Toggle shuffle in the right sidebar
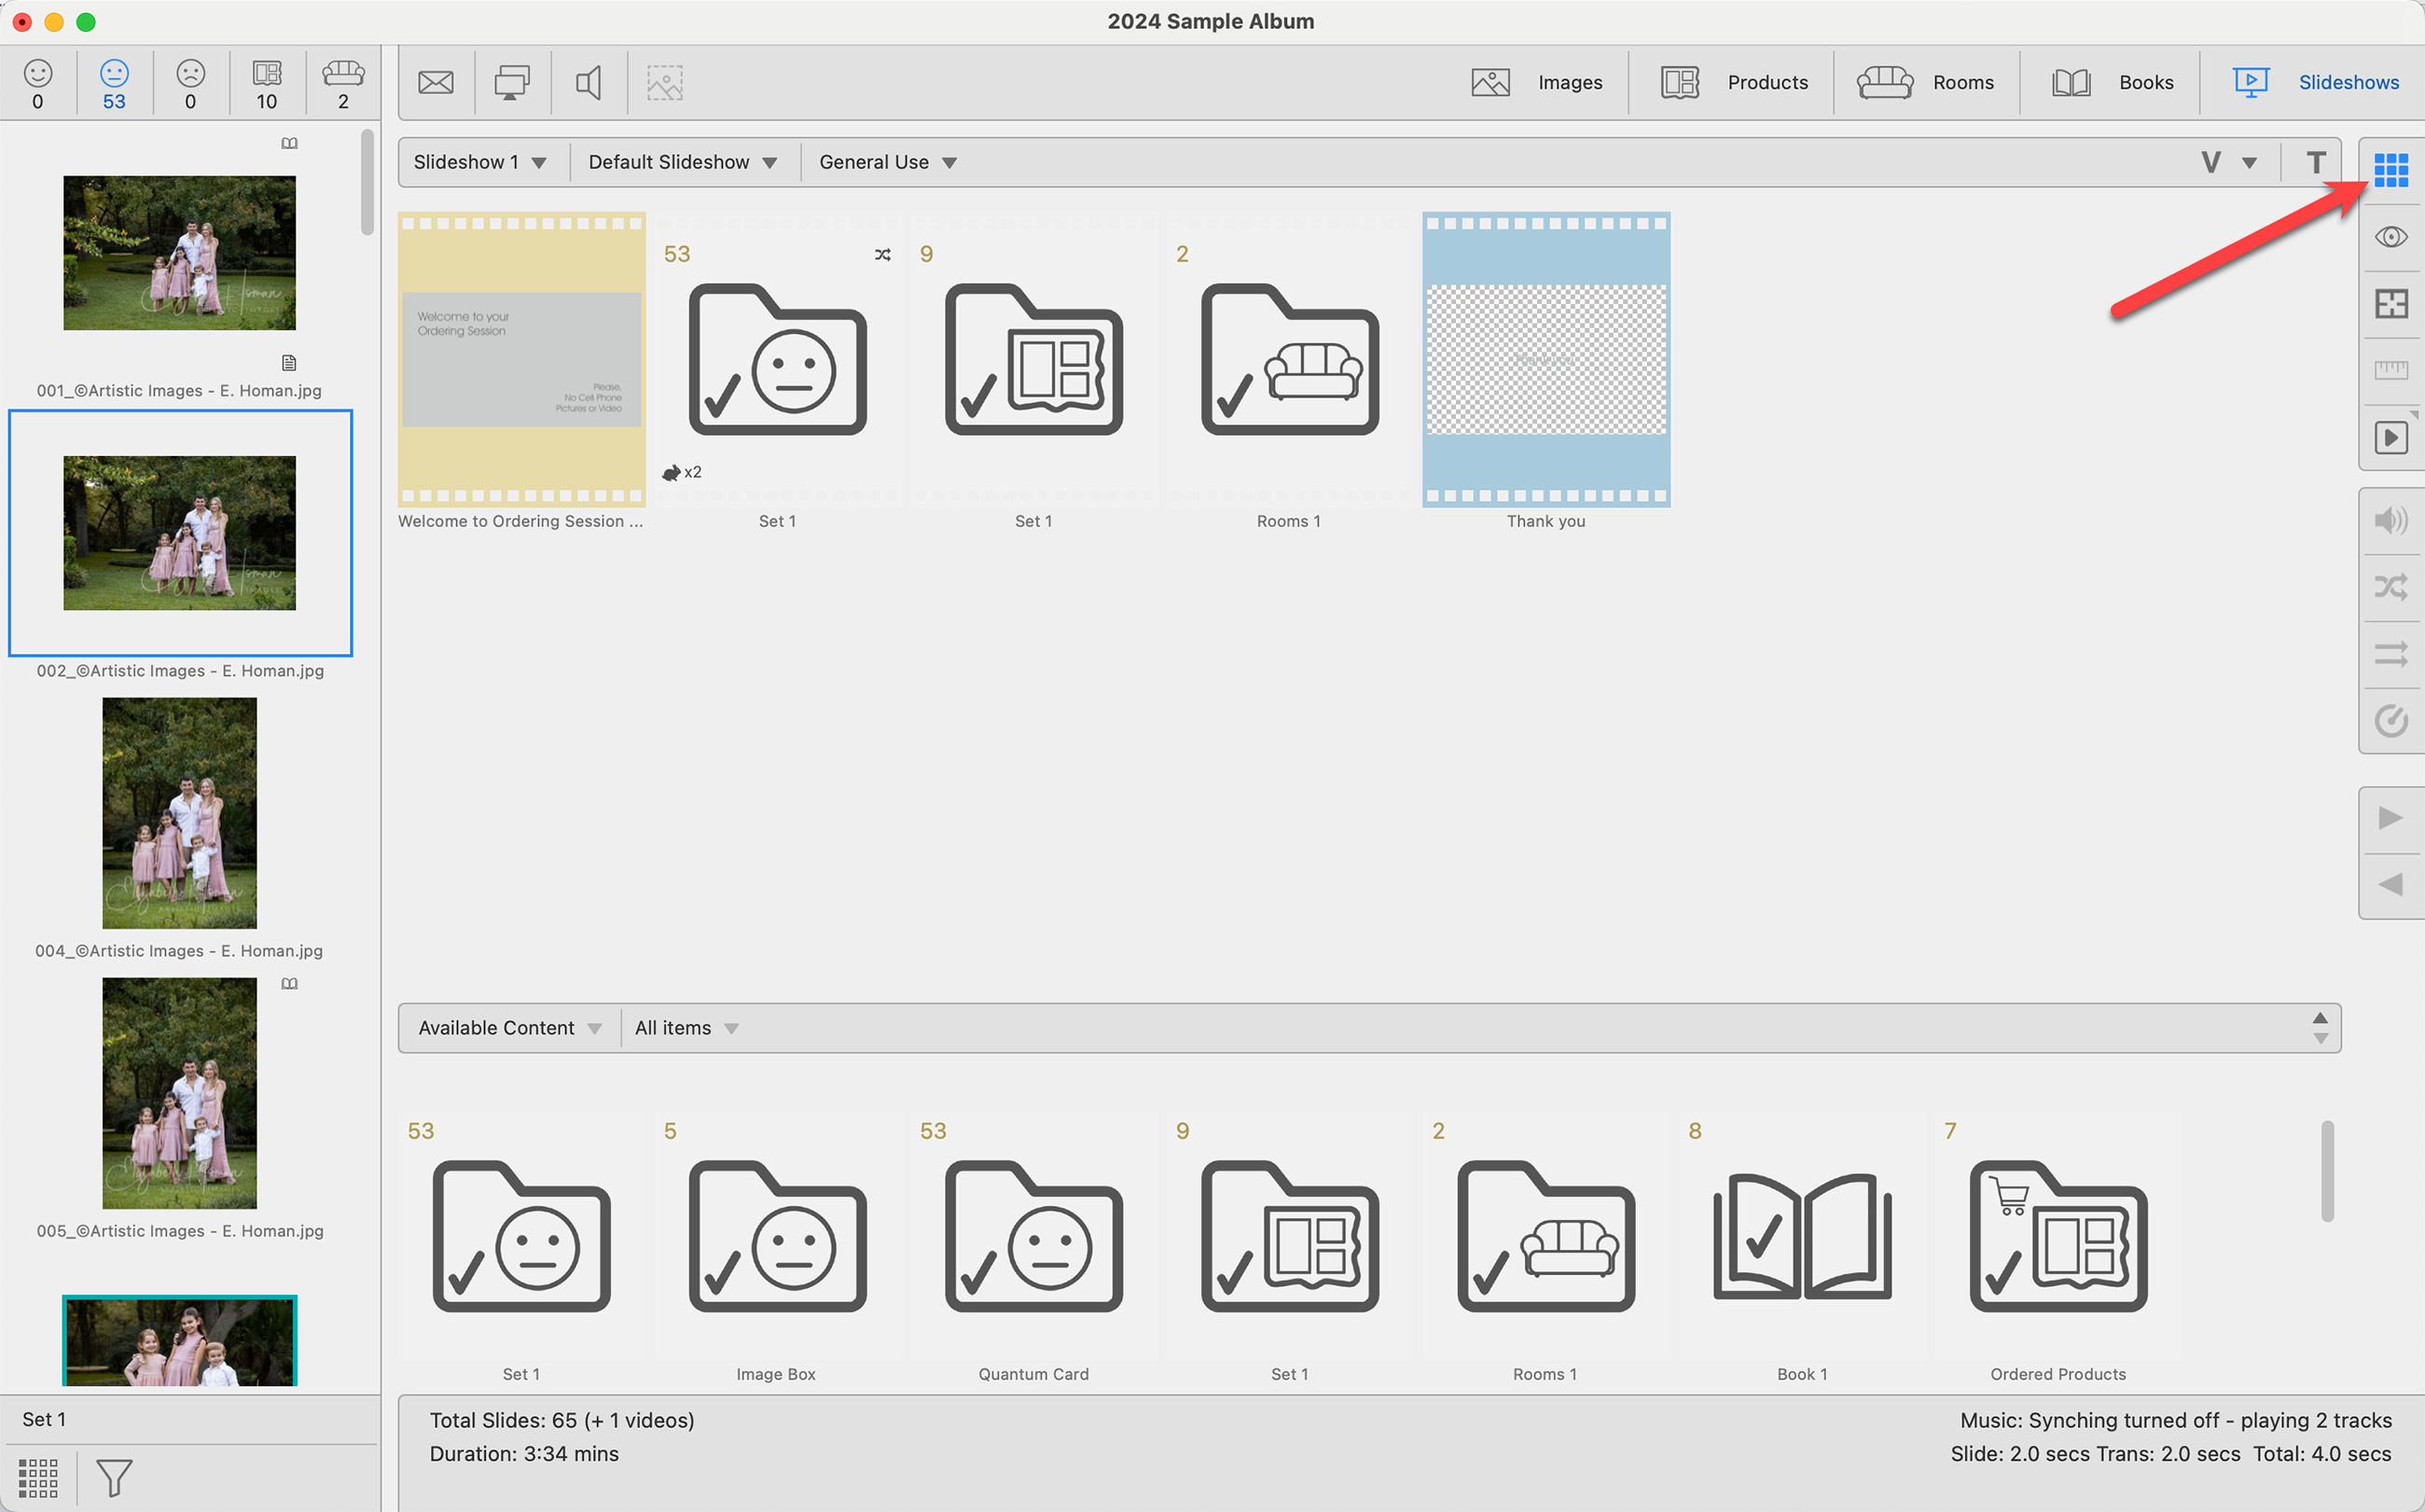 coord(2390,587)
